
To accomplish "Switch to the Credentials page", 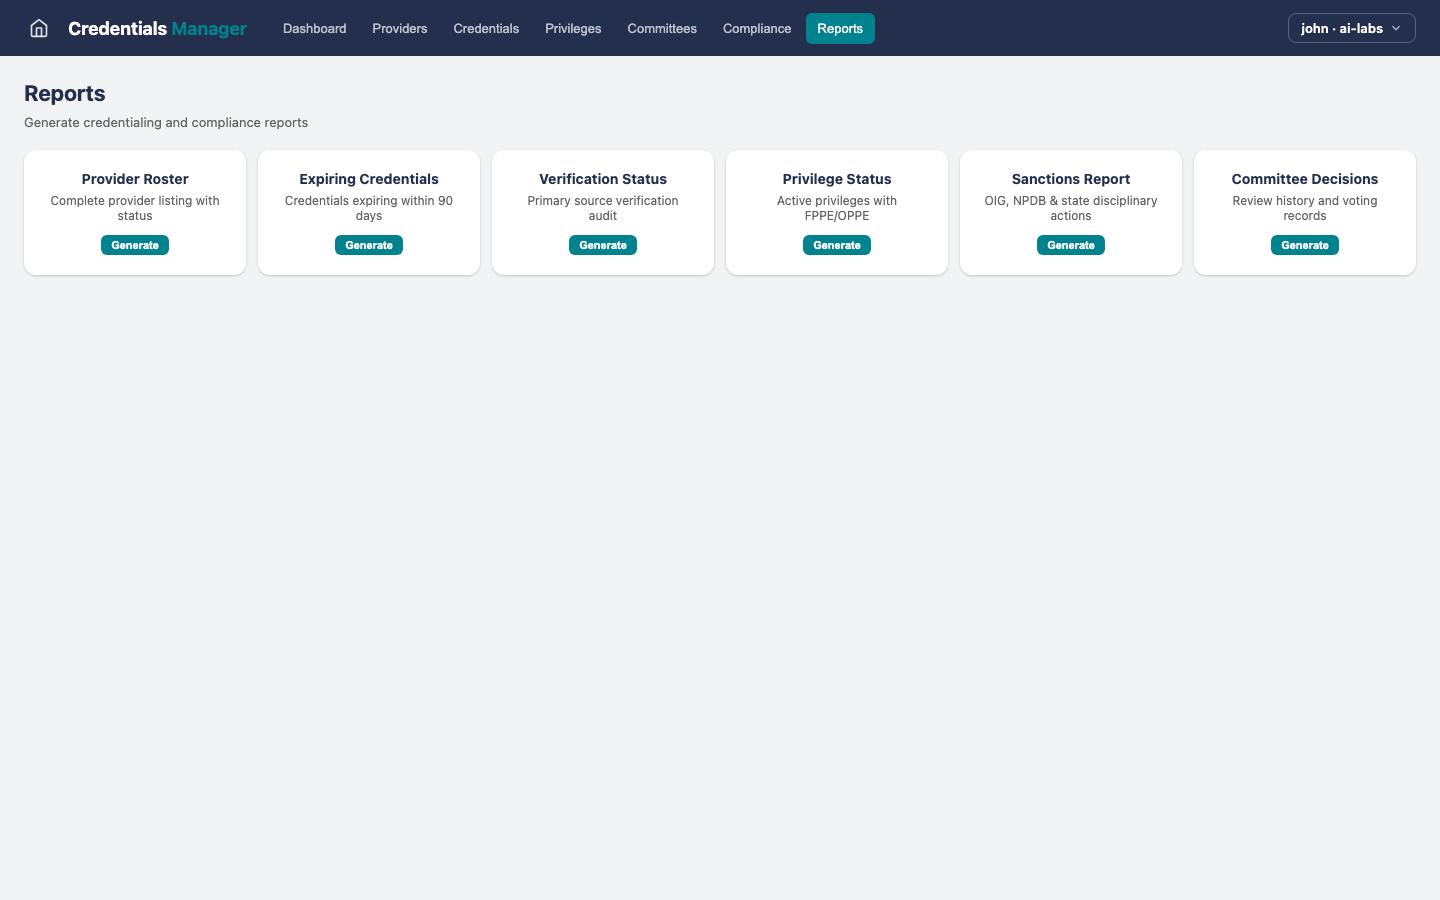I will coord(486,28).
